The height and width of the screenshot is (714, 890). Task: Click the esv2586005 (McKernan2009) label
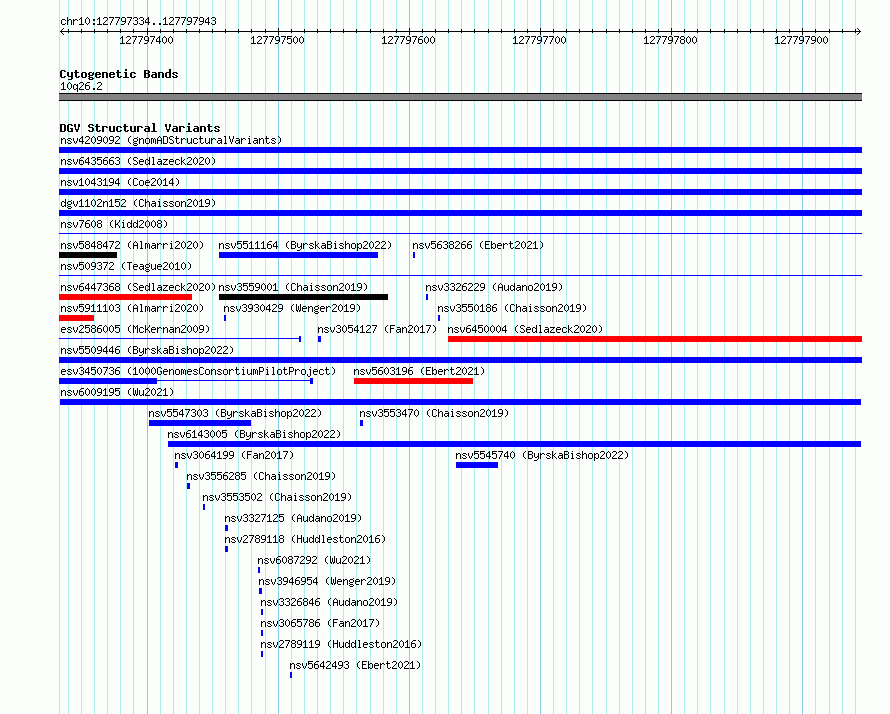[x=135, y=329]
